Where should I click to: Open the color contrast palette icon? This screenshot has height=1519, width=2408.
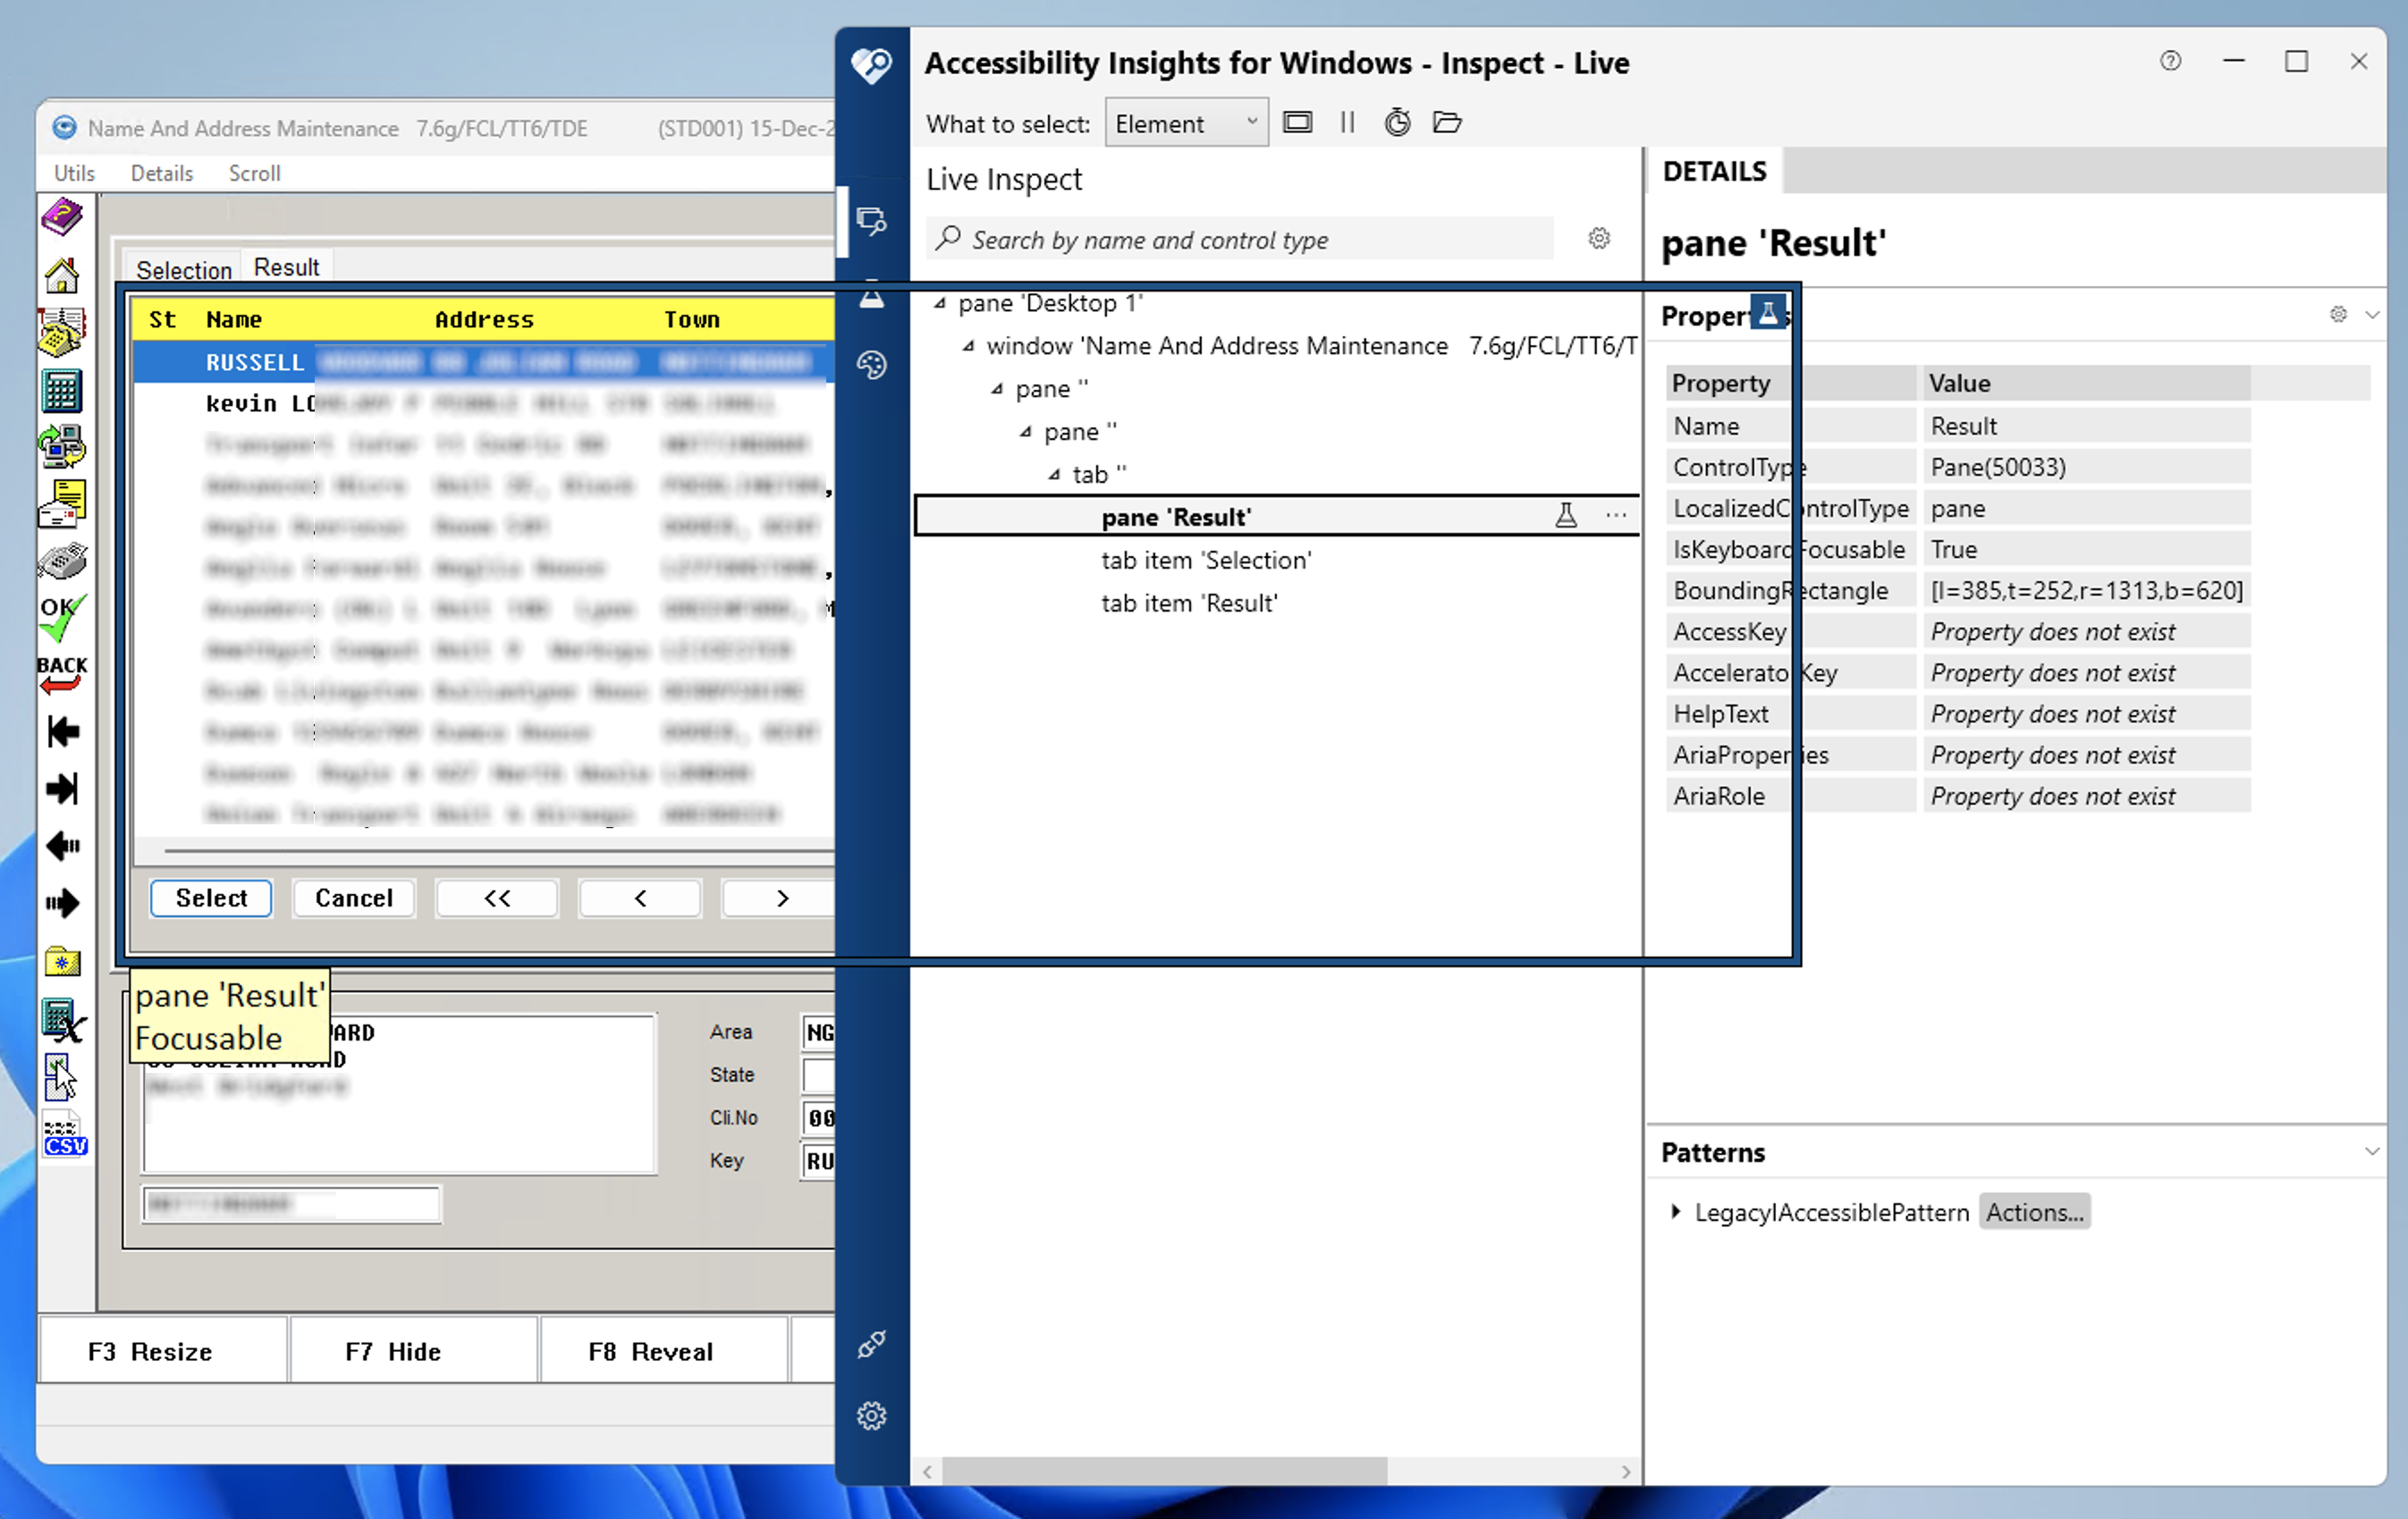click(872, 365)
